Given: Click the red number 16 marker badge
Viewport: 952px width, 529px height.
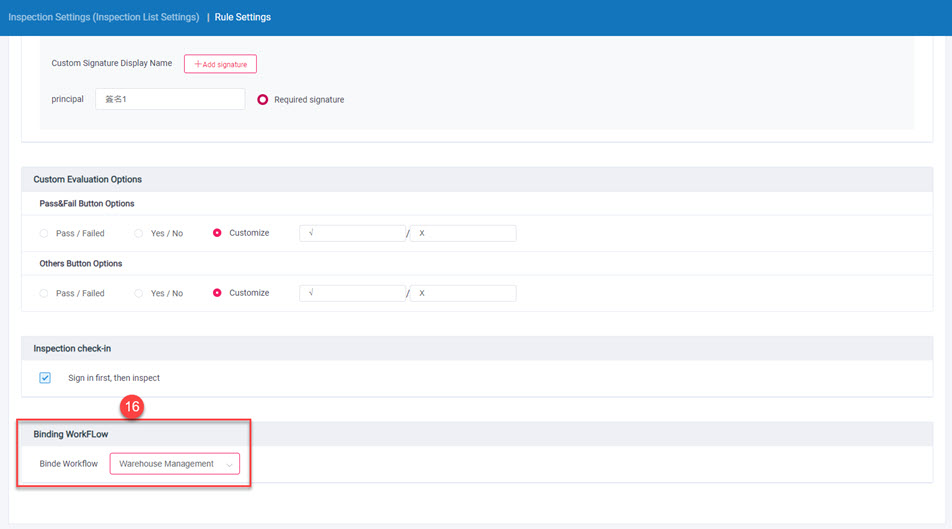Looking at the screenshot, I should tap(132, 407).
